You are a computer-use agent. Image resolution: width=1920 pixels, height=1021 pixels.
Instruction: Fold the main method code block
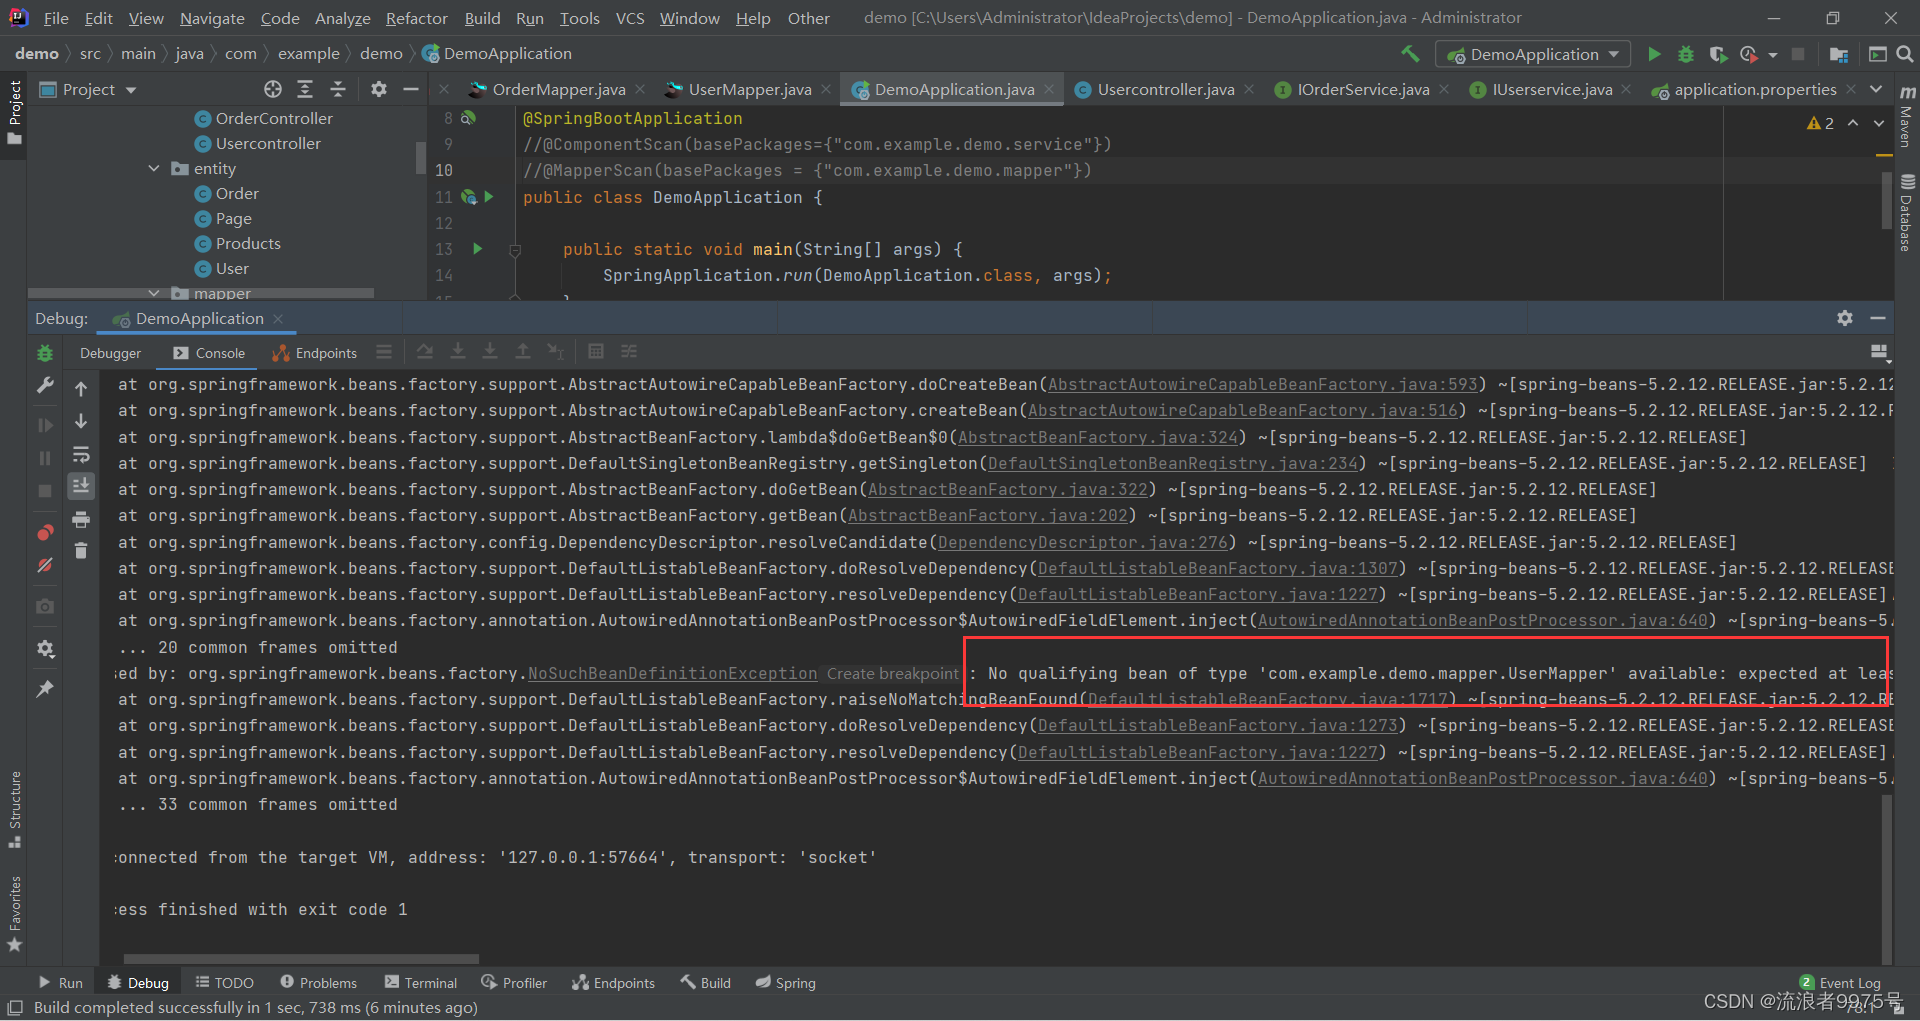tap(515, 250)
